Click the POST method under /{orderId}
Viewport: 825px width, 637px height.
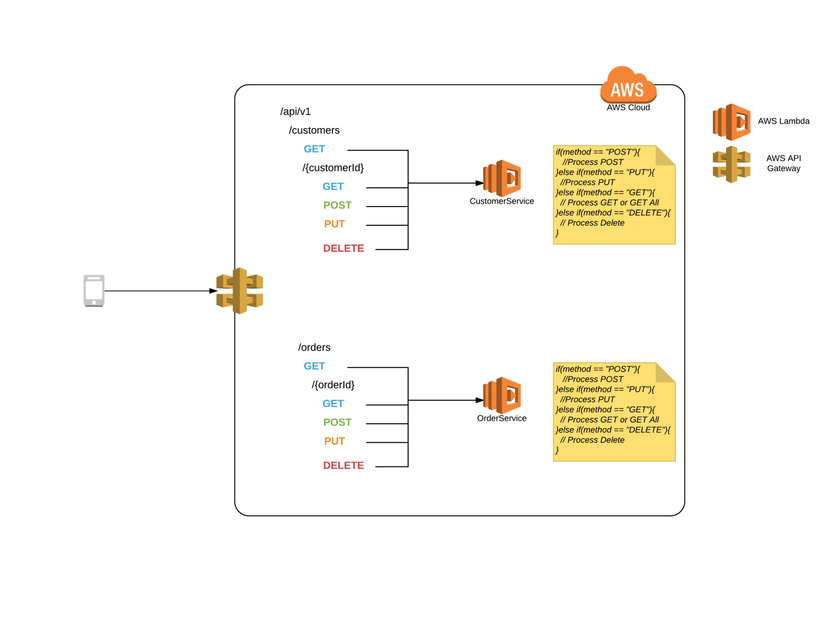[x=337, y=422]
